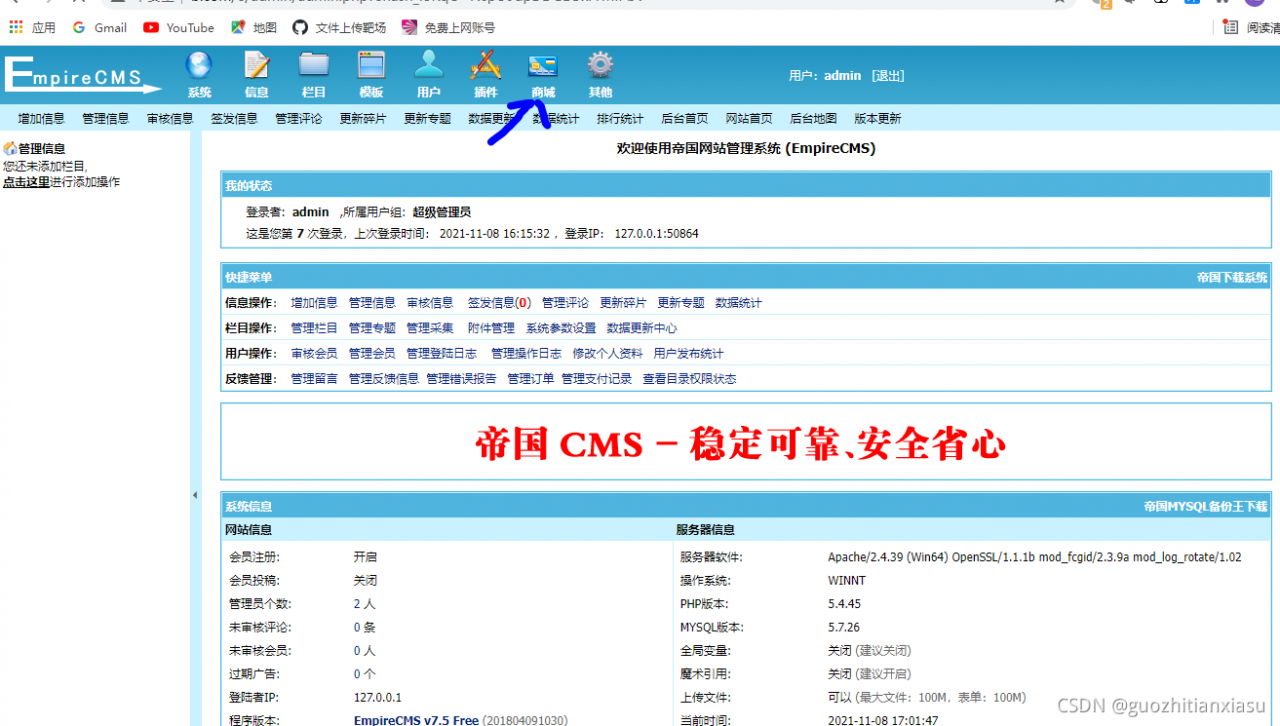The height and width of the screenshot is (726, 1280).
Task: Select 版本更新 in the submenu bar
Action: click(877, 118)
